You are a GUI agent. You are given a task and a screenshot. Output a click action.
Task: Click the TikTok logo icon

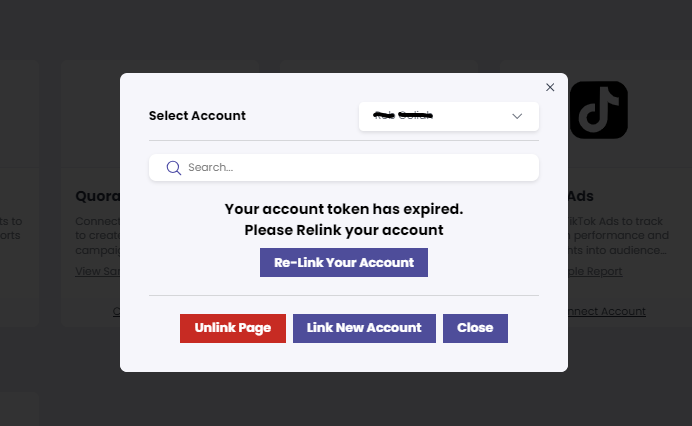598,110
